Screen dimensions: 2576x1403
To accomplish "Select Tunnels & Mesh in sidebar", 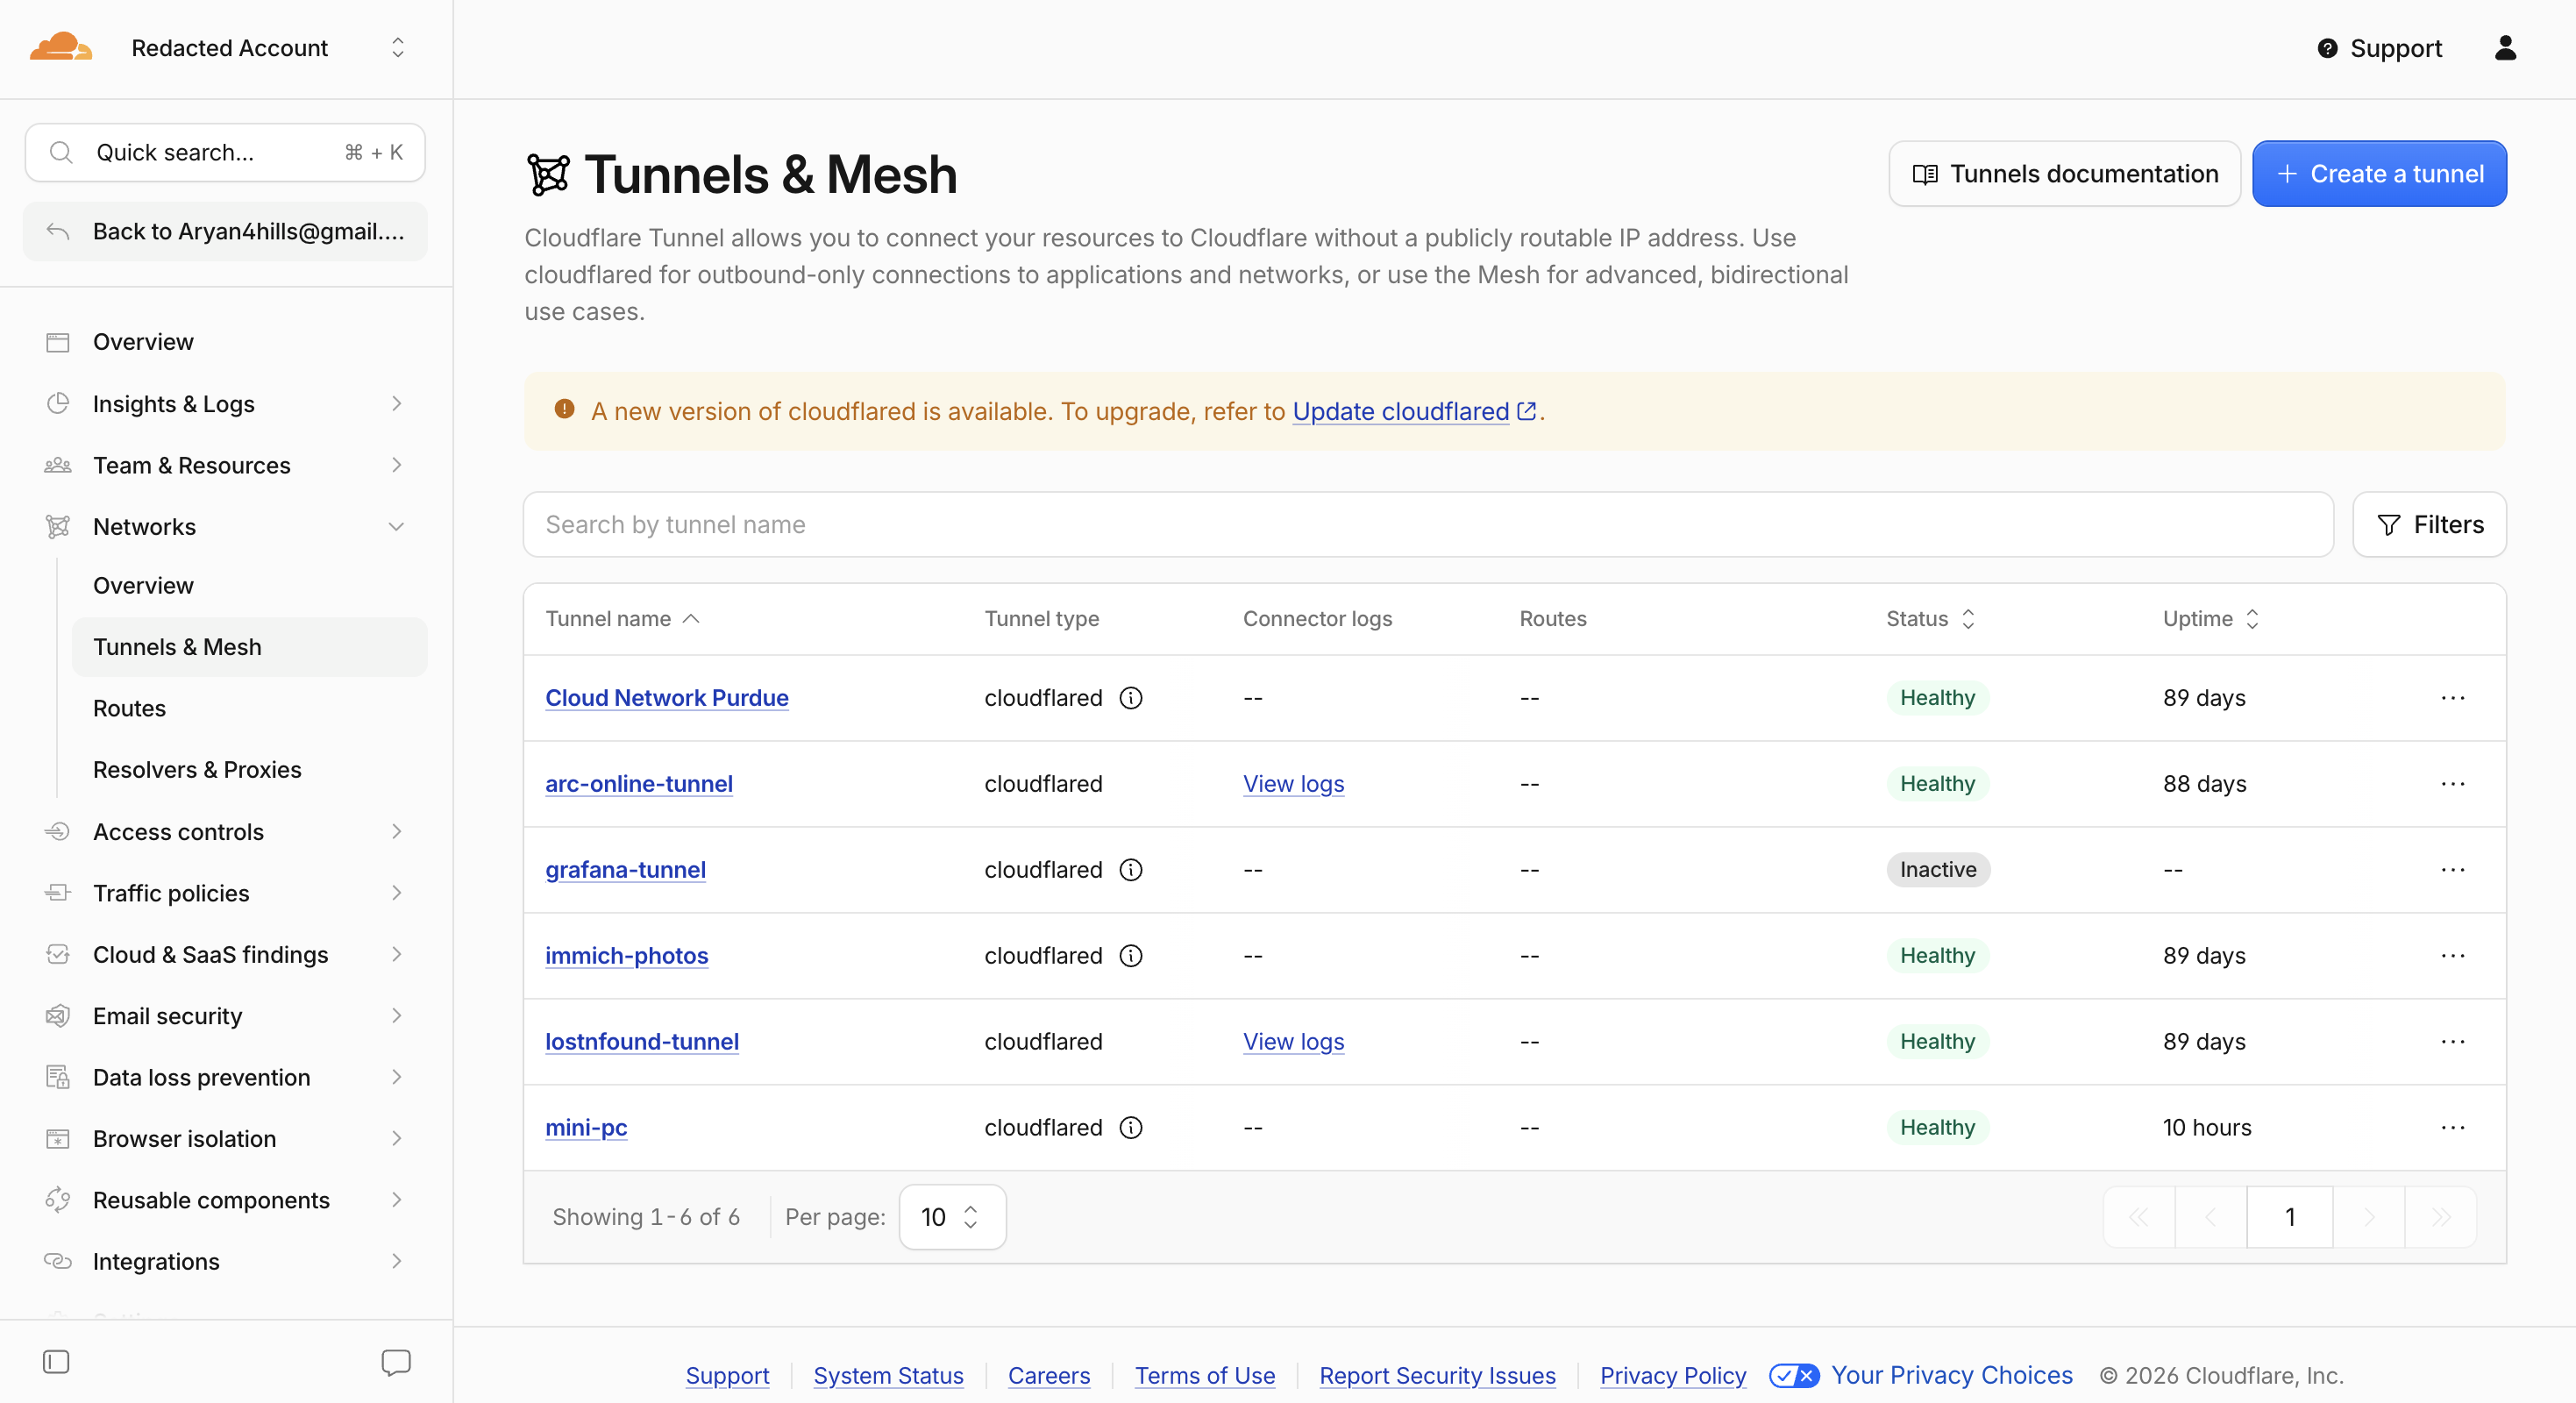I will pyautogui.click(x=250, y=647).
